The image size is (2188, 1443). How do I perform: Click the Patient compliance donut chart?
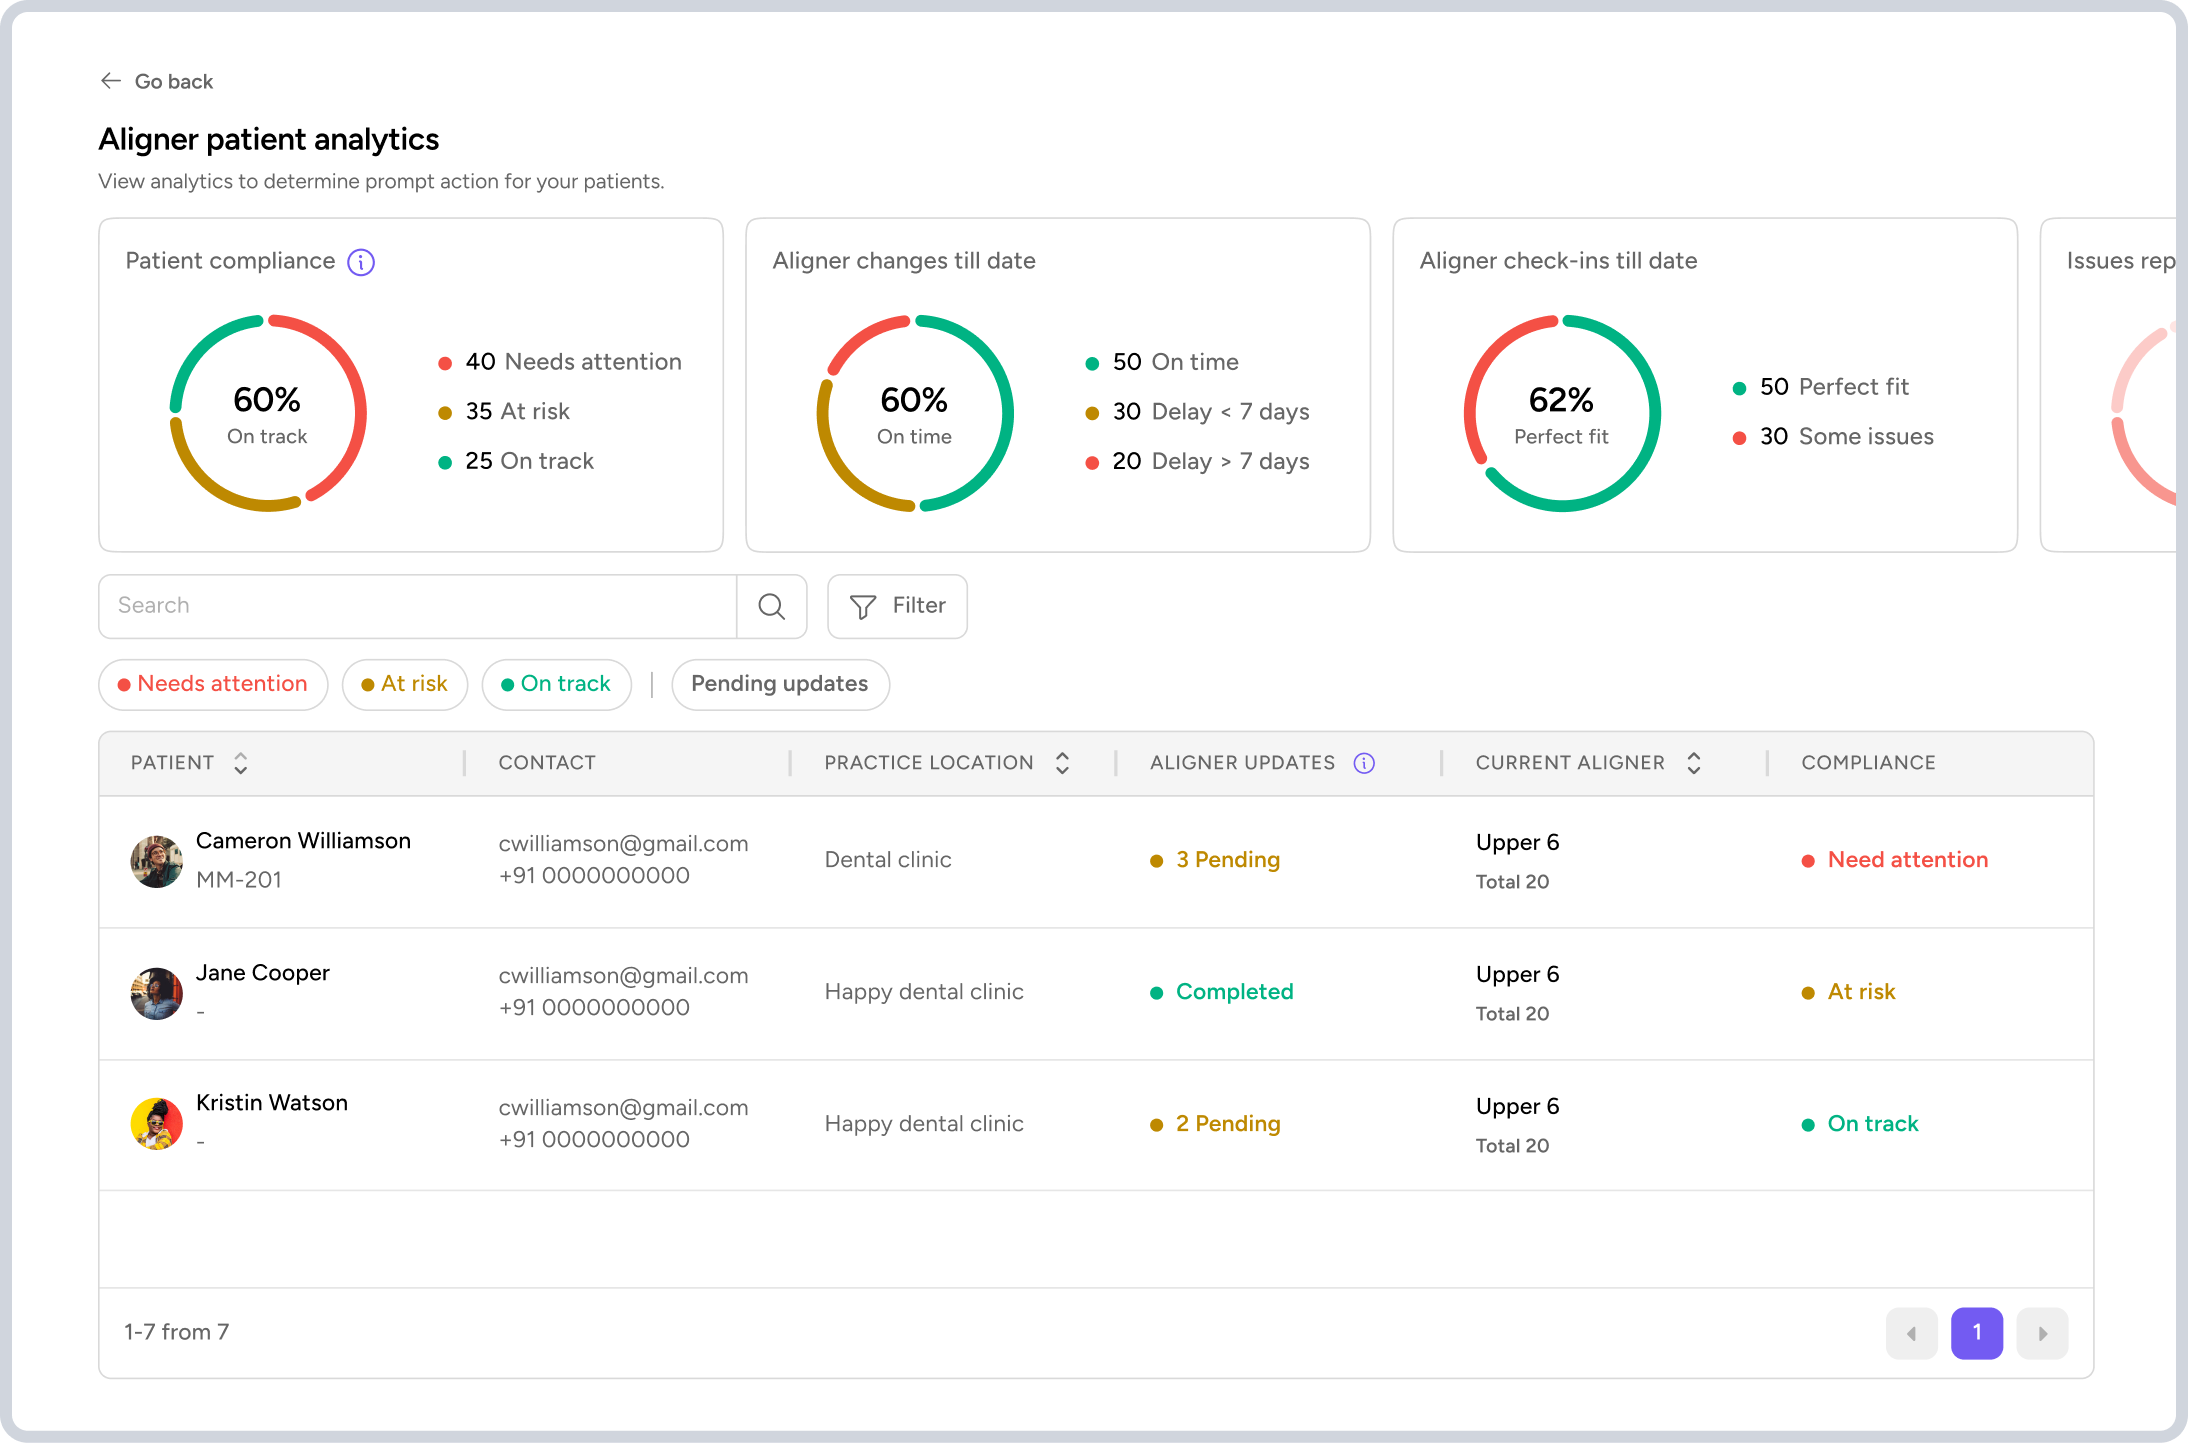pos(268,413)
